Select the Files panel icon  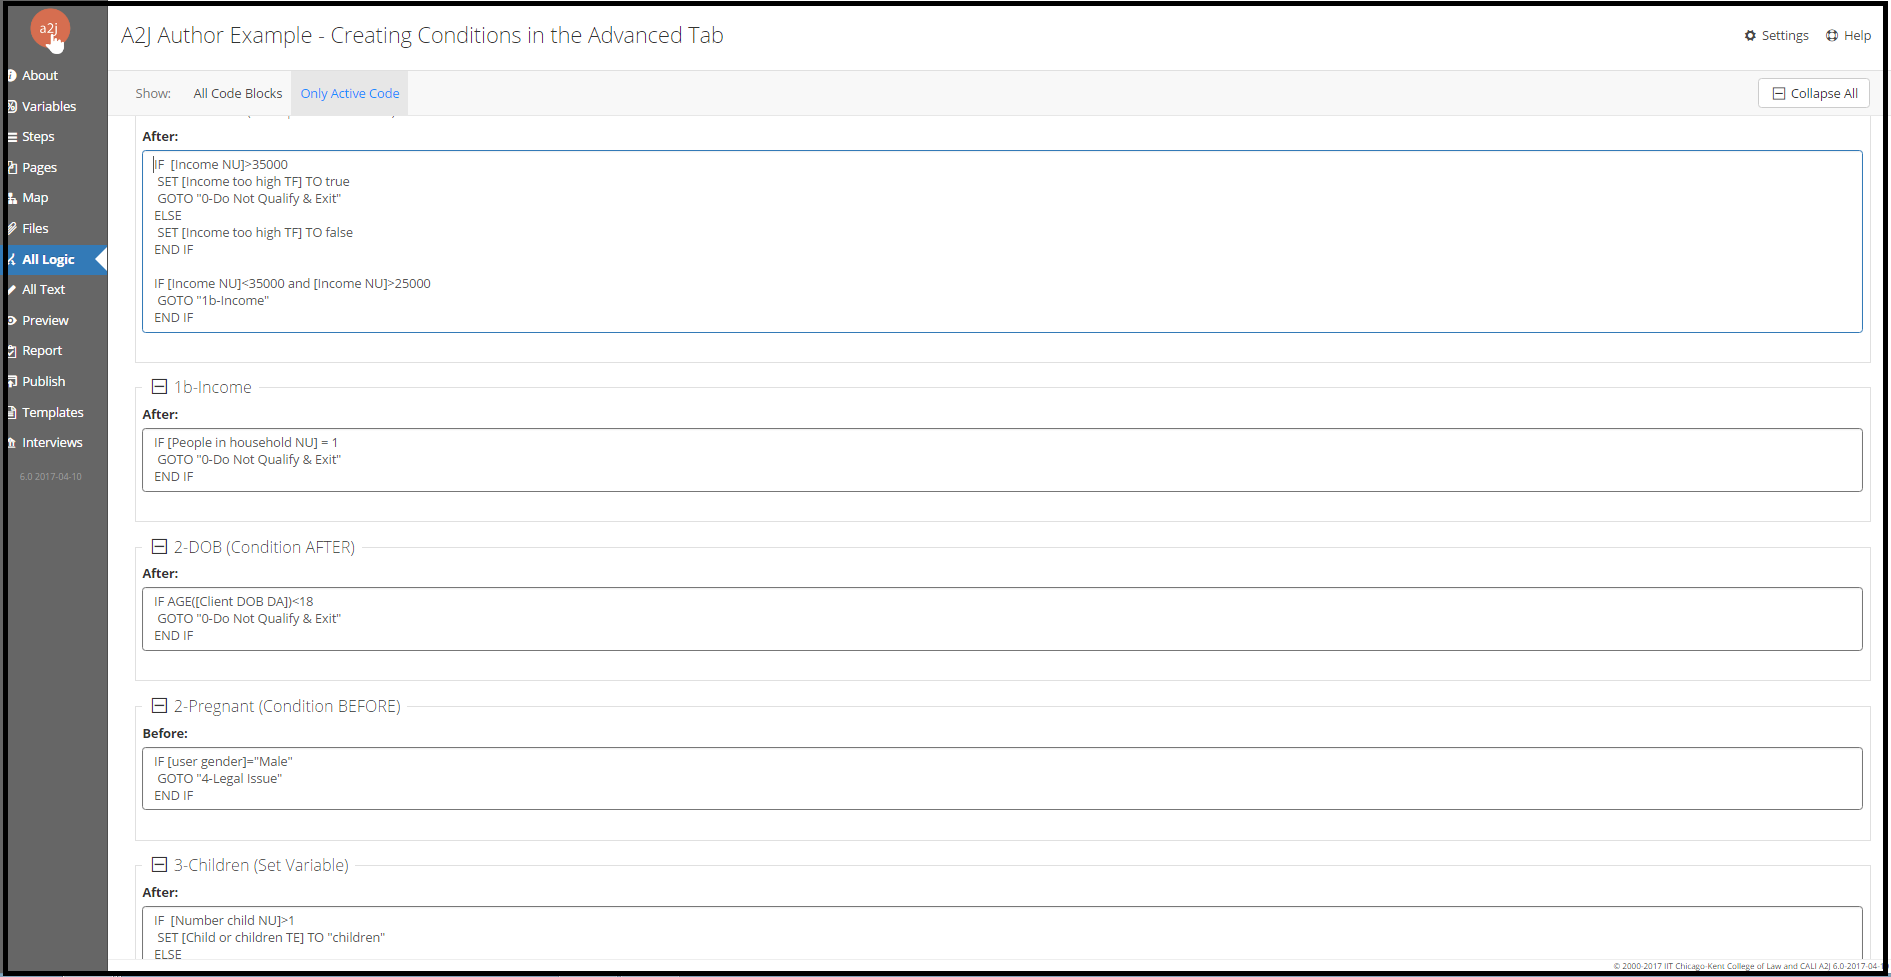tap(34, 228)
